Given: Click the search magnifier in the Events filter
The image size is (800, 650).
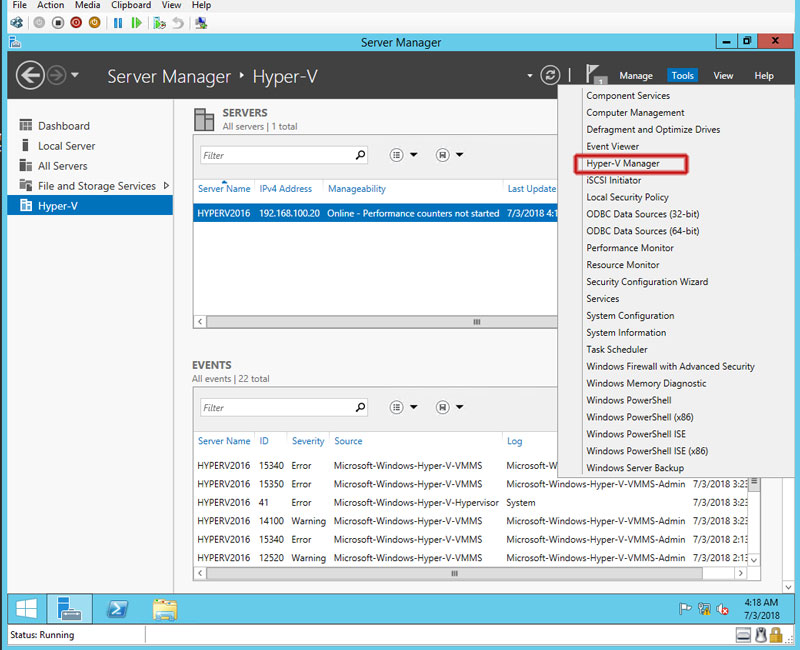Looking at the screenshot, I should [x=361, y=407].
